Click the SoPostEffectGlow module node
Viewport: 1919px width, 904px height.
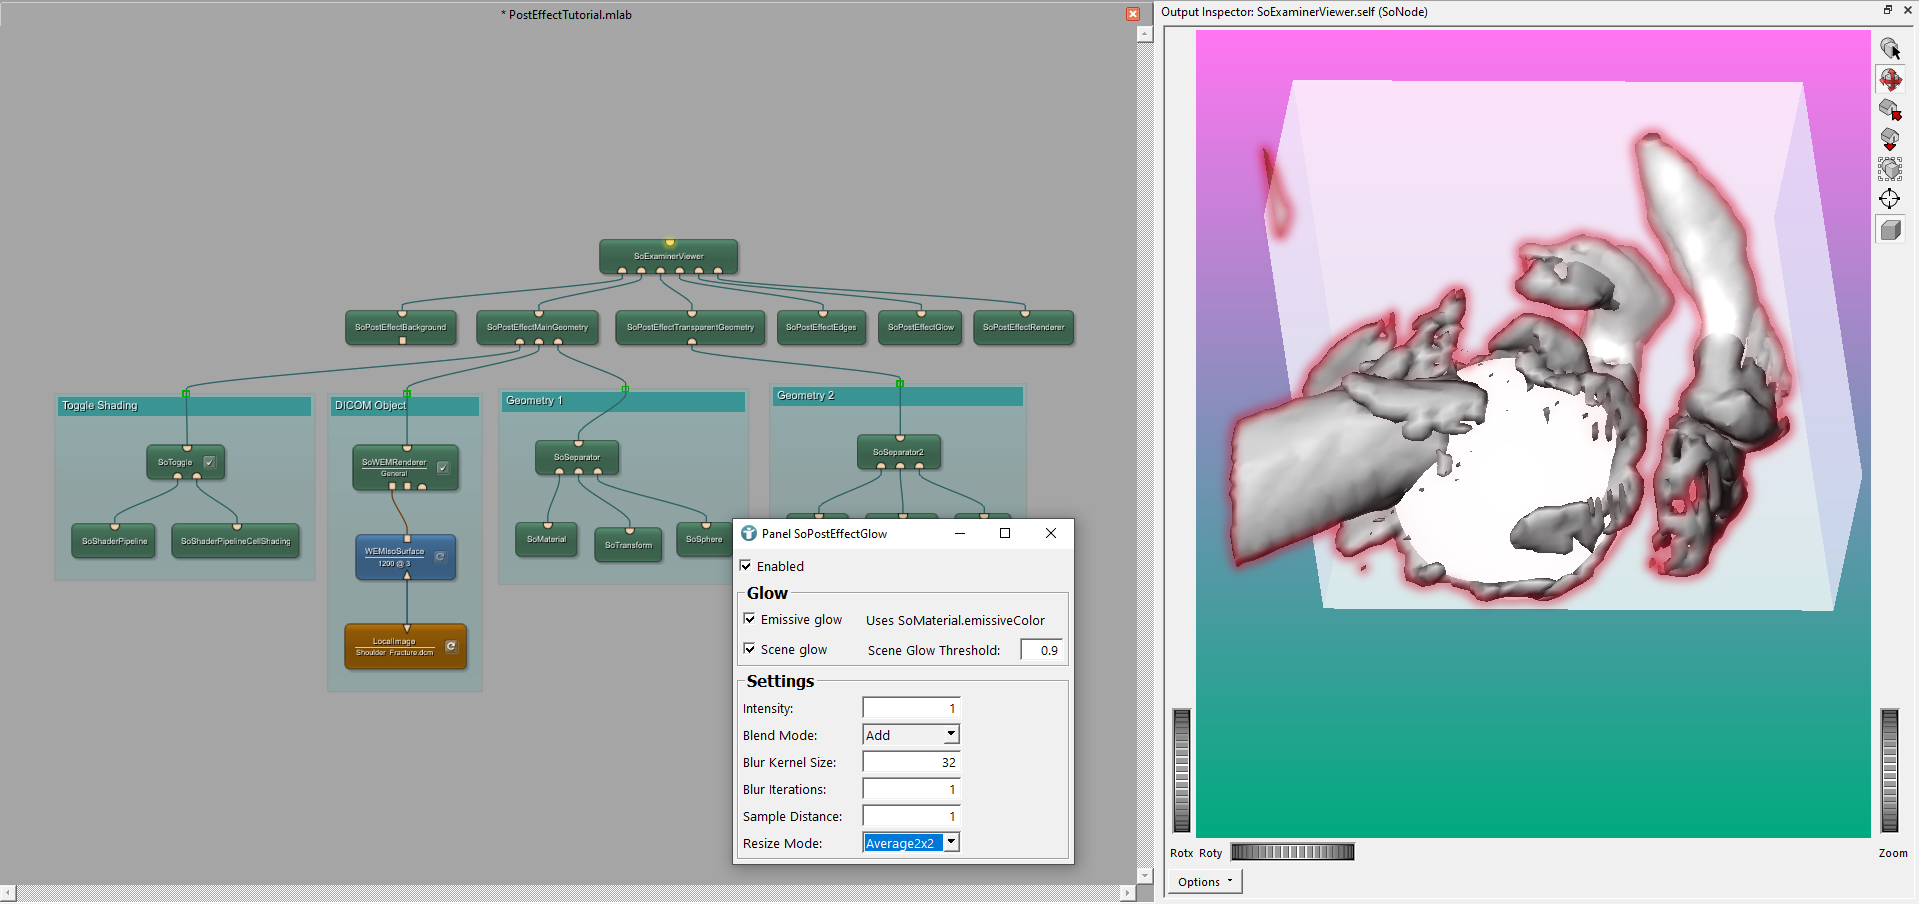(x=920, y=328)
